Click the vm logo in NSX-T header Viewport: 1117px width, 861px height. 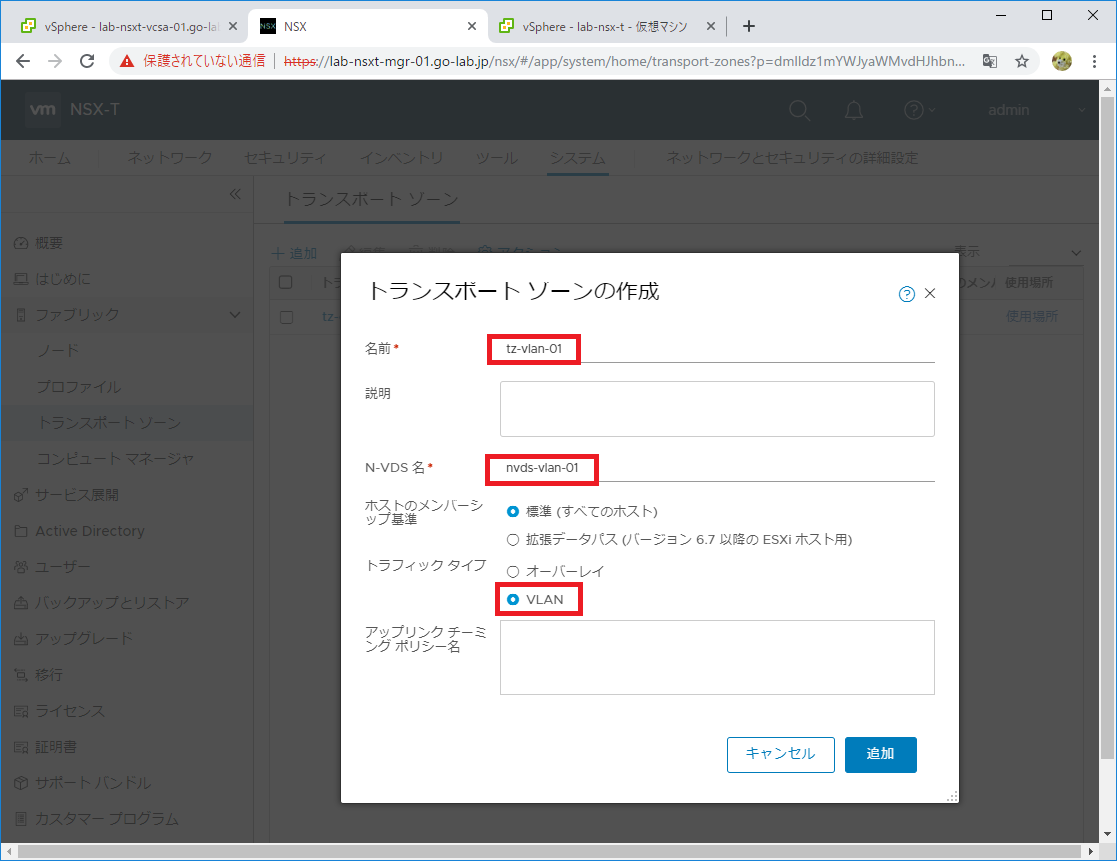pos(43,110)
